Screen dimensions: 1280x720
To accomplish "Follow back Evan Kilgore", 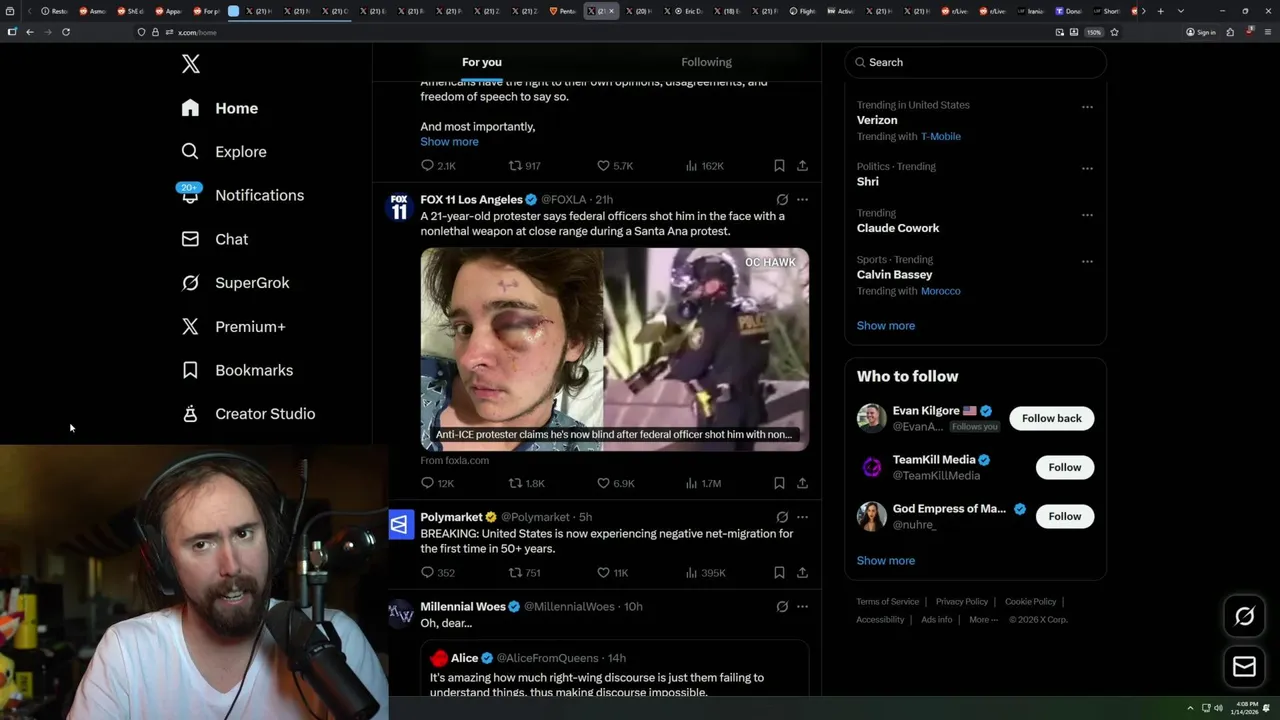I will click(1051, 418).
